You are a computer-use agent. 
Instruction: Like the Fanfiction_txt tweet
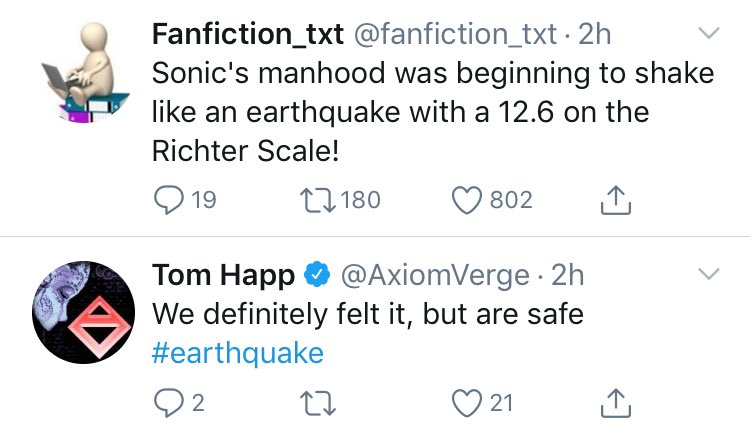point(466,200)
